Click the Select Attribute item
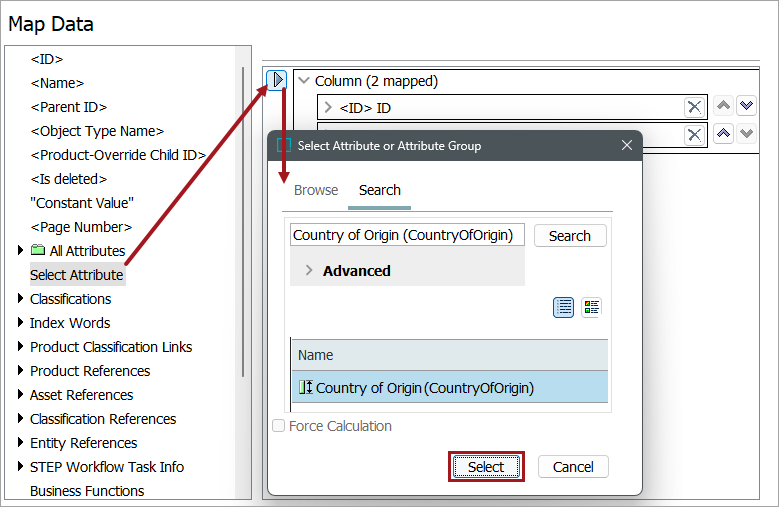 78,275
